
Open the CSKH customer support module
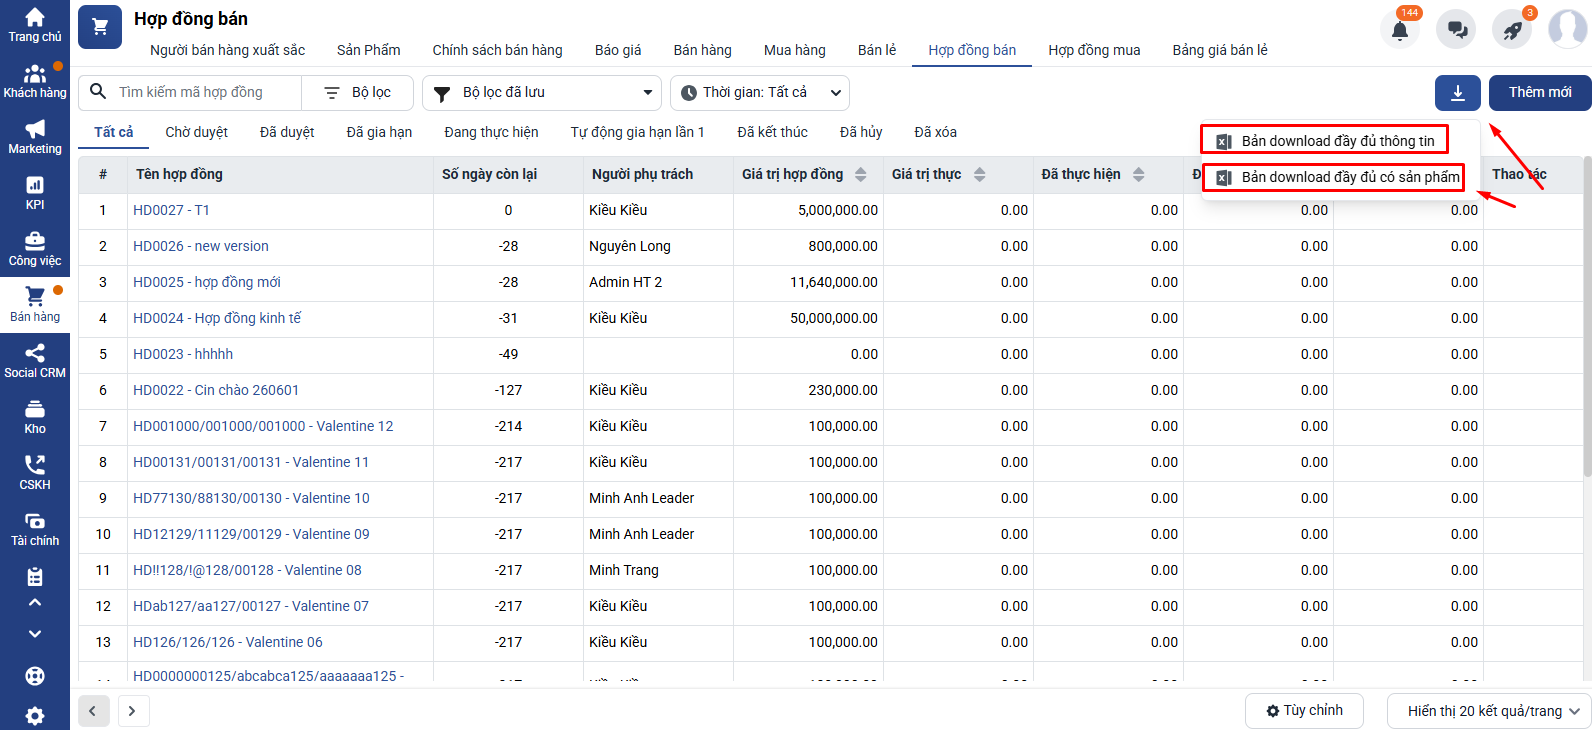click(35, 472)
